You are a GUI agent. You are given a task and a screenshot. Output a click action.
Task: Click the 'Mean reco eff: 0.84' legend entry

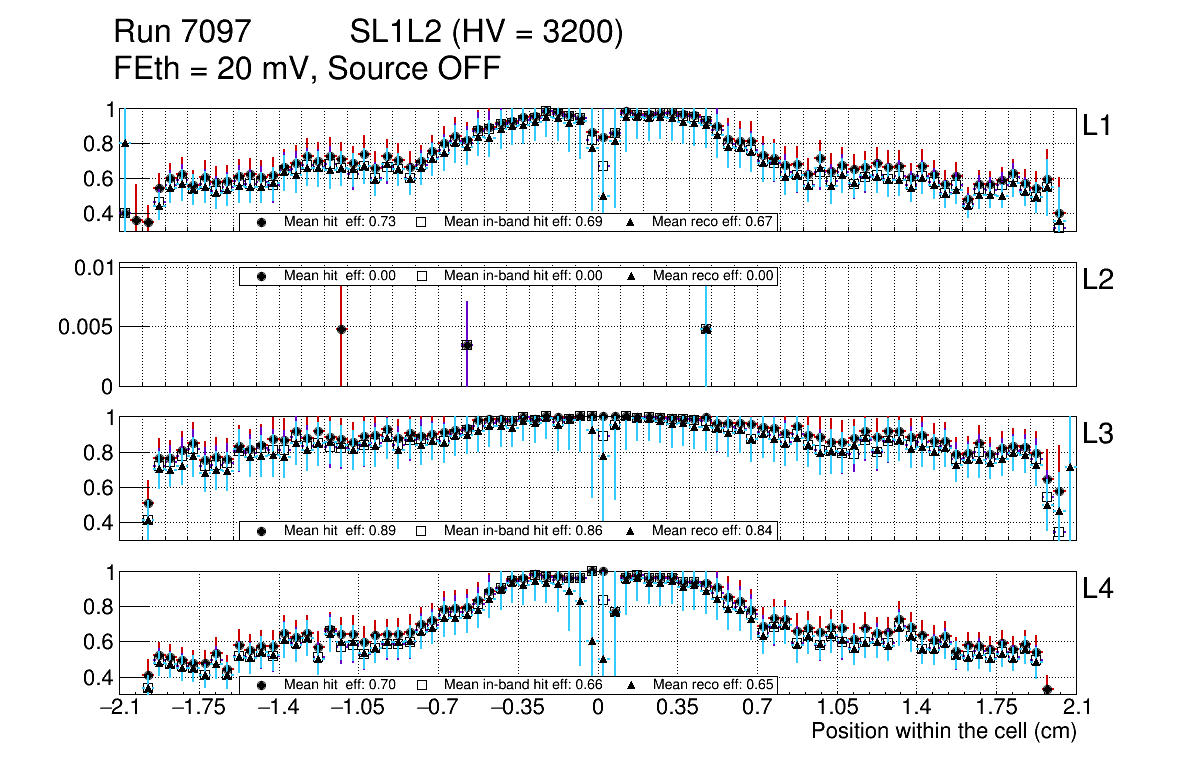coord(713,531)
